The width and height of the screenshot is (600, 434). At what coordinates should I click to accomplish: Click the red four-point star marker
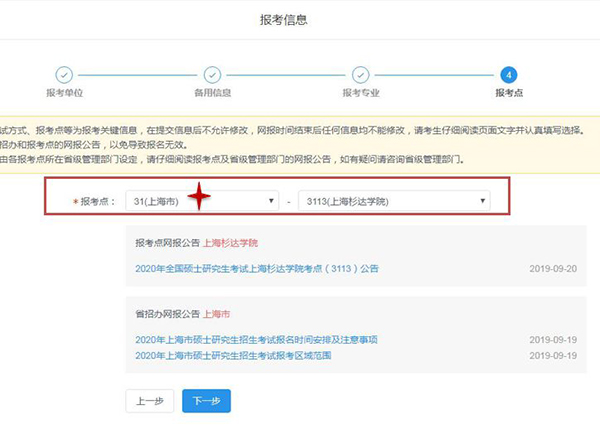coord(203,198)
